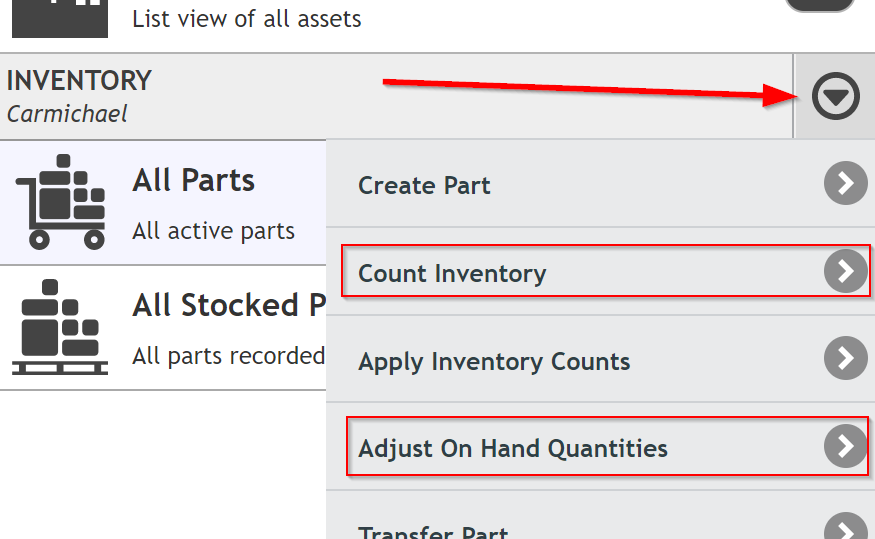Select the Count Inventory menu entry

pos(600,271)
